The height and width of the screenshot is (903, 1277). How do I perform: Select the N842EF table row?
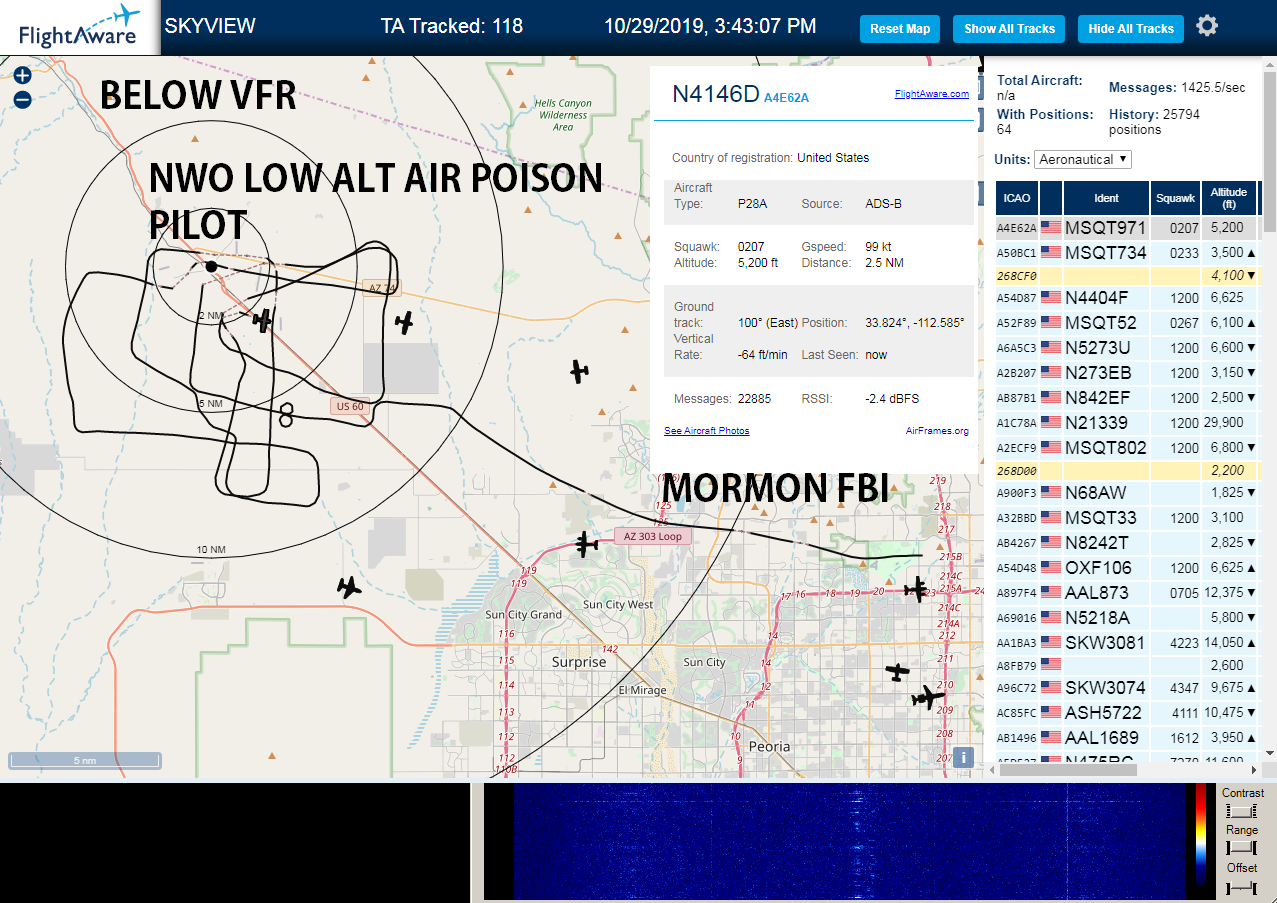(1127, 397)
